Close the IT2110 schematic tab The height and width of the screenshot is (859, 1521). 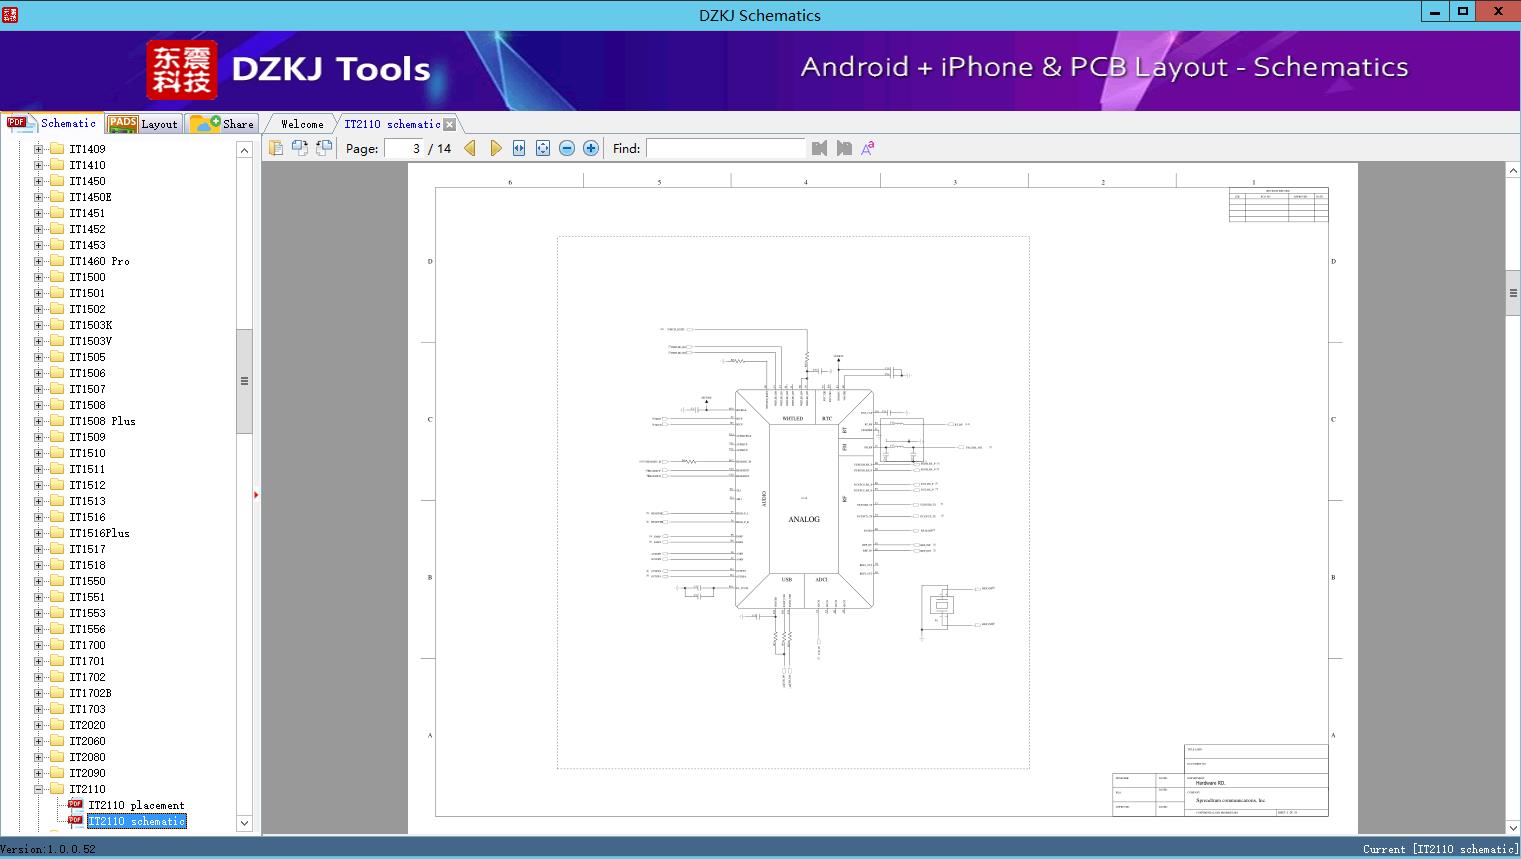450,123
